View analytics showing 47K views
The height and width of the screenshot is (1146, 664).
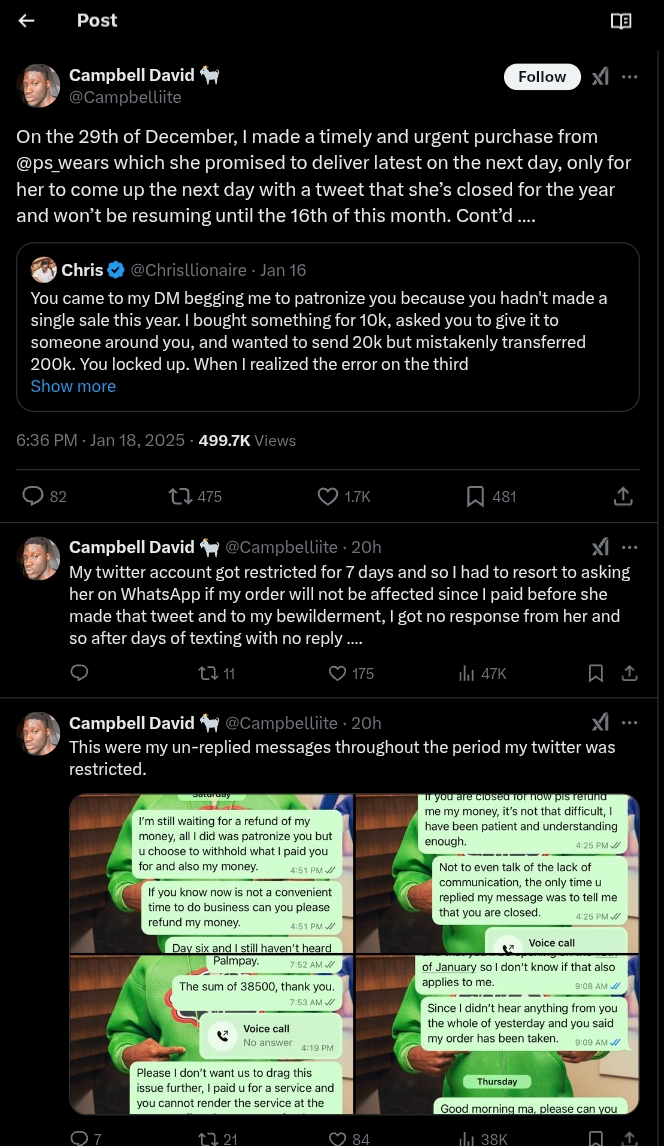(x=482, y=674)
